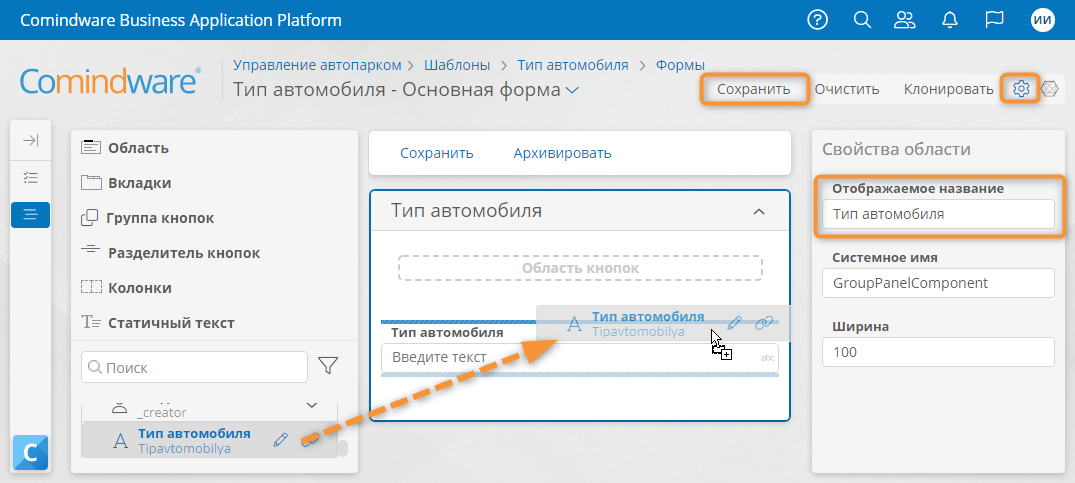
Task: Open the users group icon
Action: coord(905,20)
